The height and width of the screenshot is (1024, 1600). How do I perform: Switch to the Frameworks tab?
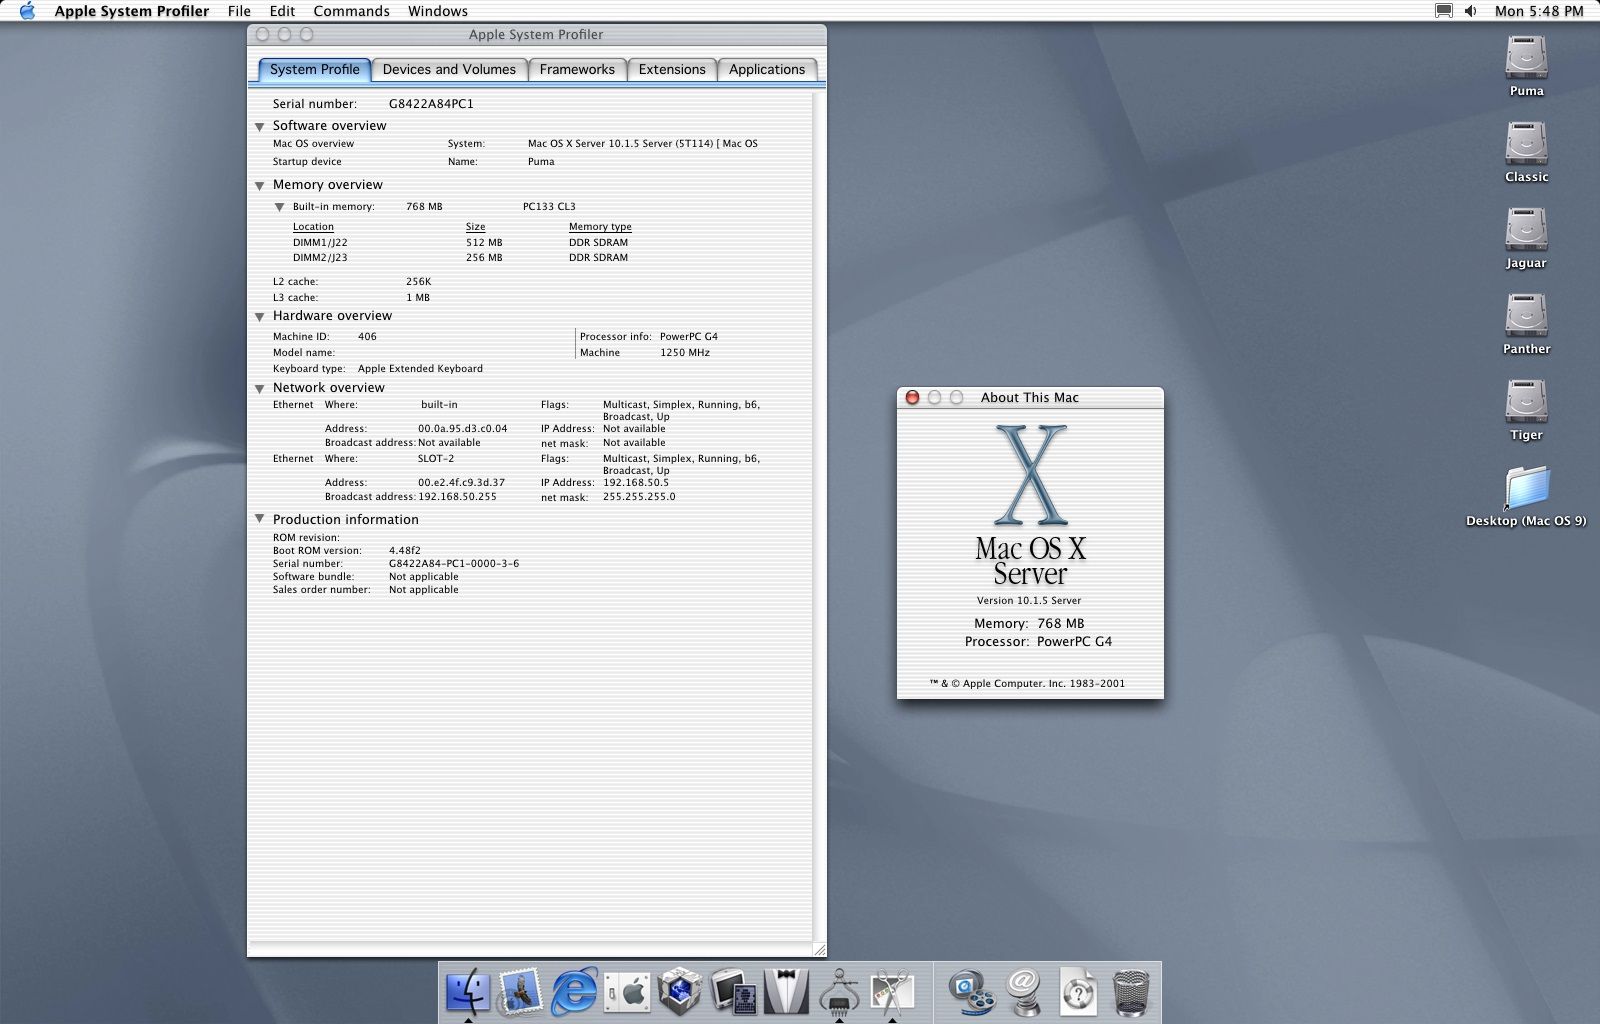pyautogui.click(x=577, y=69)
